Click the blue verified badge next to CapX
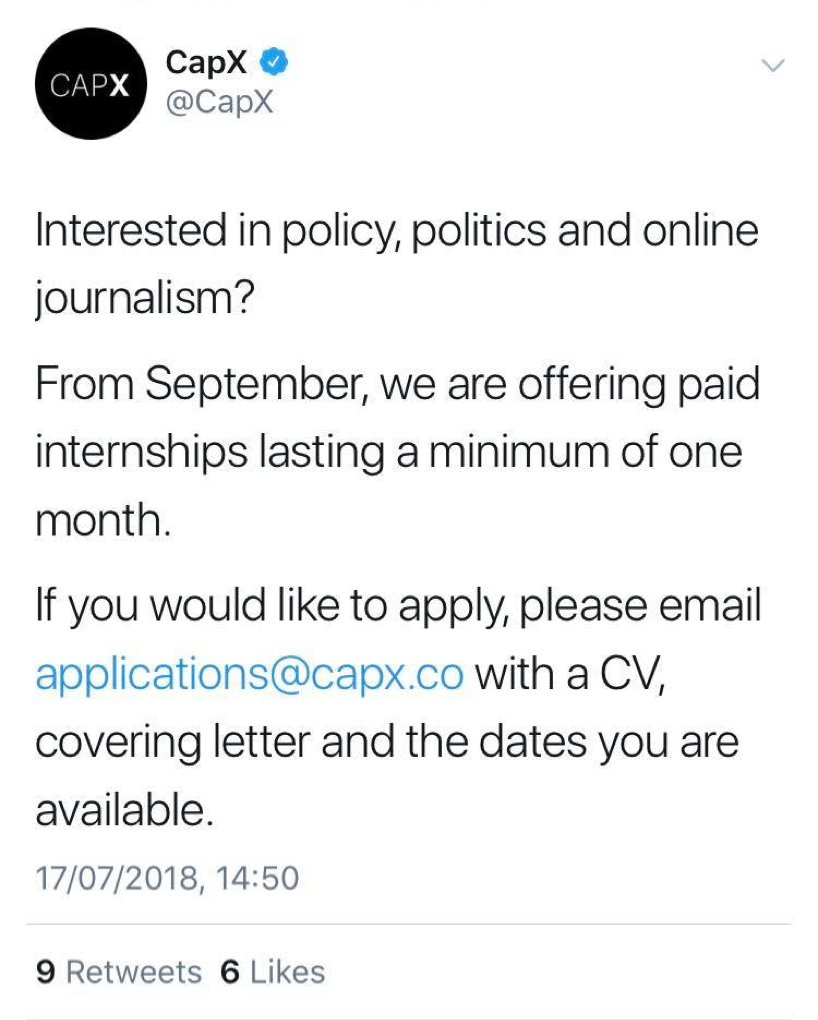The image size is (818, 1020). [x=275, y=62]
